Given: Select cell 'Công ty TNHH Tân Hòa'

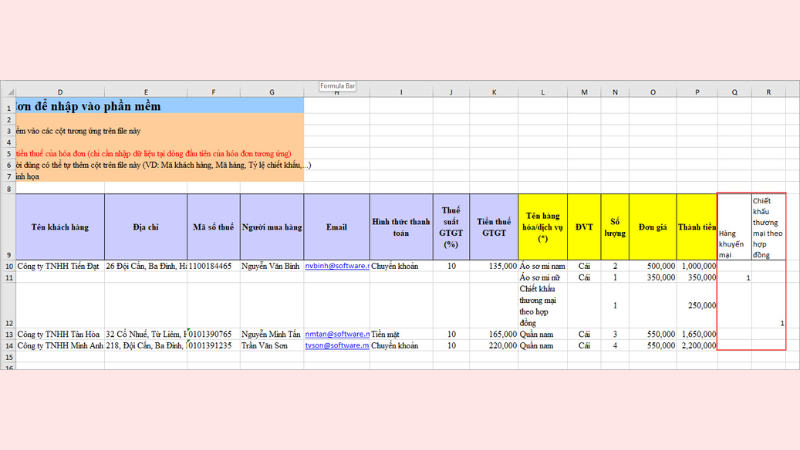Looking at the screenshot, I should 60,334.
